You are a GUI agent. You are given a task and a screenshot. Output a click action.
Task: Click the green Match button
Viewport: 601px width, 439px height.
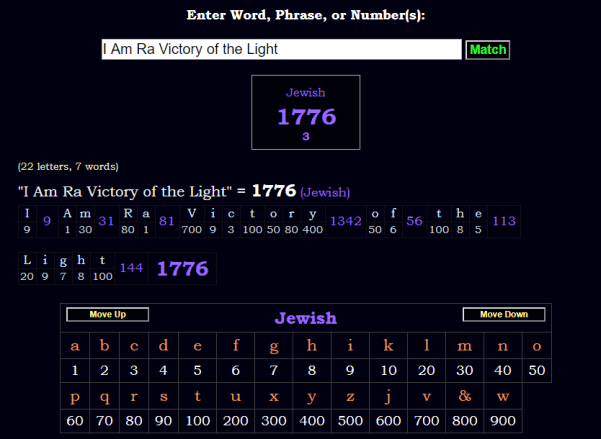[488, 49]
